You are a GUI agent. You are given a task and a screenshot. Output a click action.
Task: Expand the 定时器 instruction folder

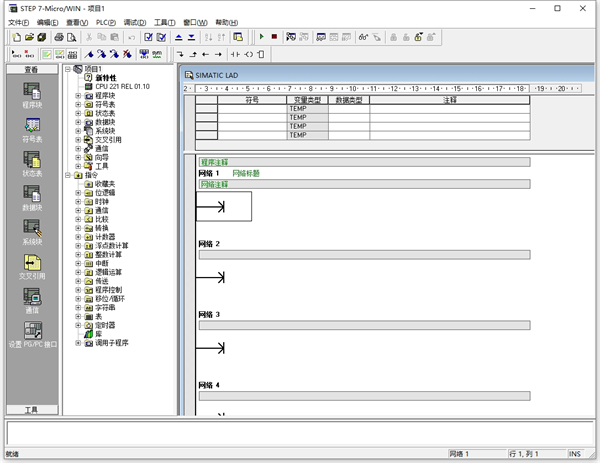click(x=78, y=324)
